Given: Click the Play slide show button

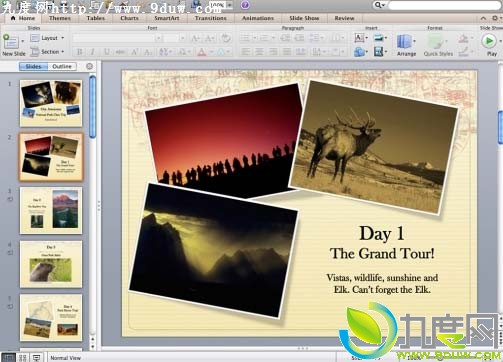Looking at the screenshot, I should pyautogui.click(x=489, y=41).
